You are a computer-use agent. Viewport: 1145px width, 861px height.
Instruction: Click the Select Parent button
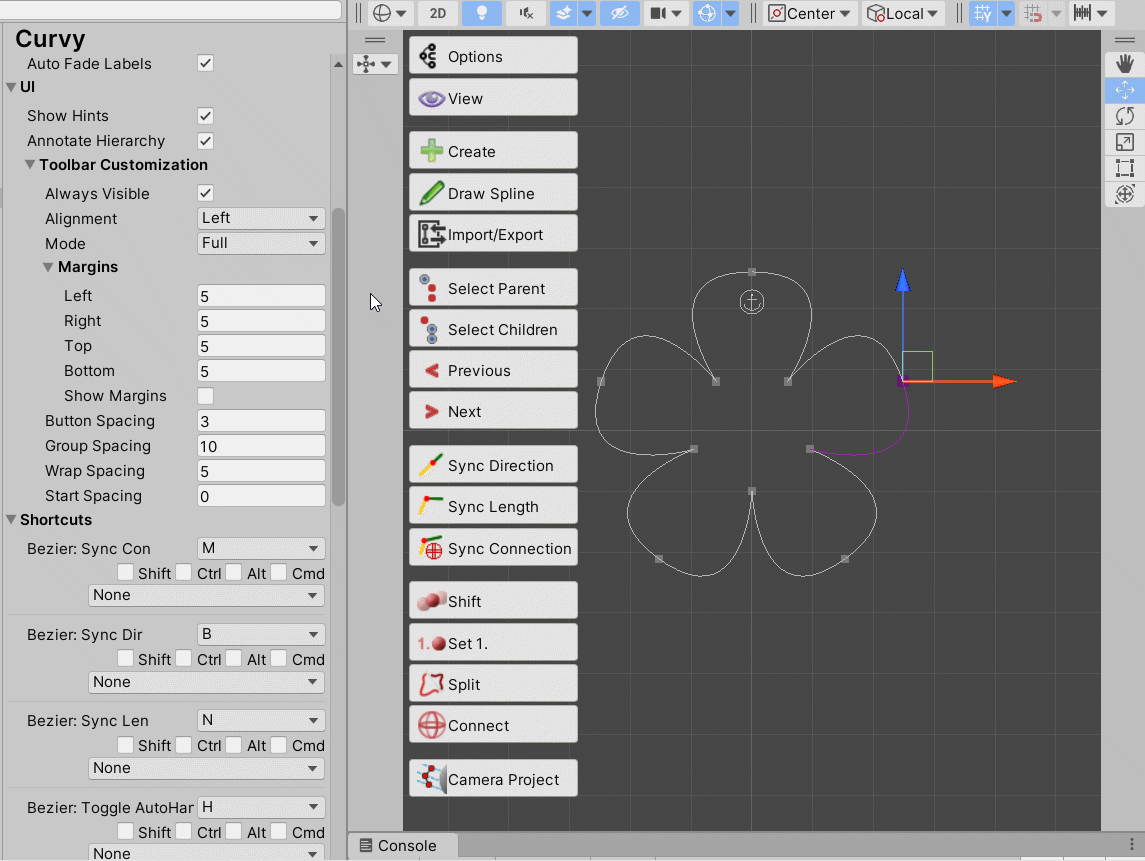tap(492, 287)
